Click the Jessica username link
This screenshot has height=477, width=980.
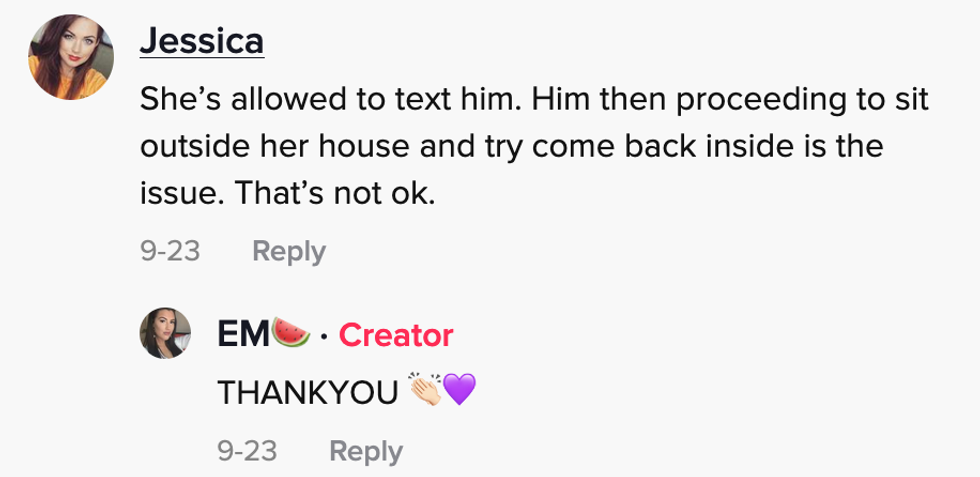[201, 41]
